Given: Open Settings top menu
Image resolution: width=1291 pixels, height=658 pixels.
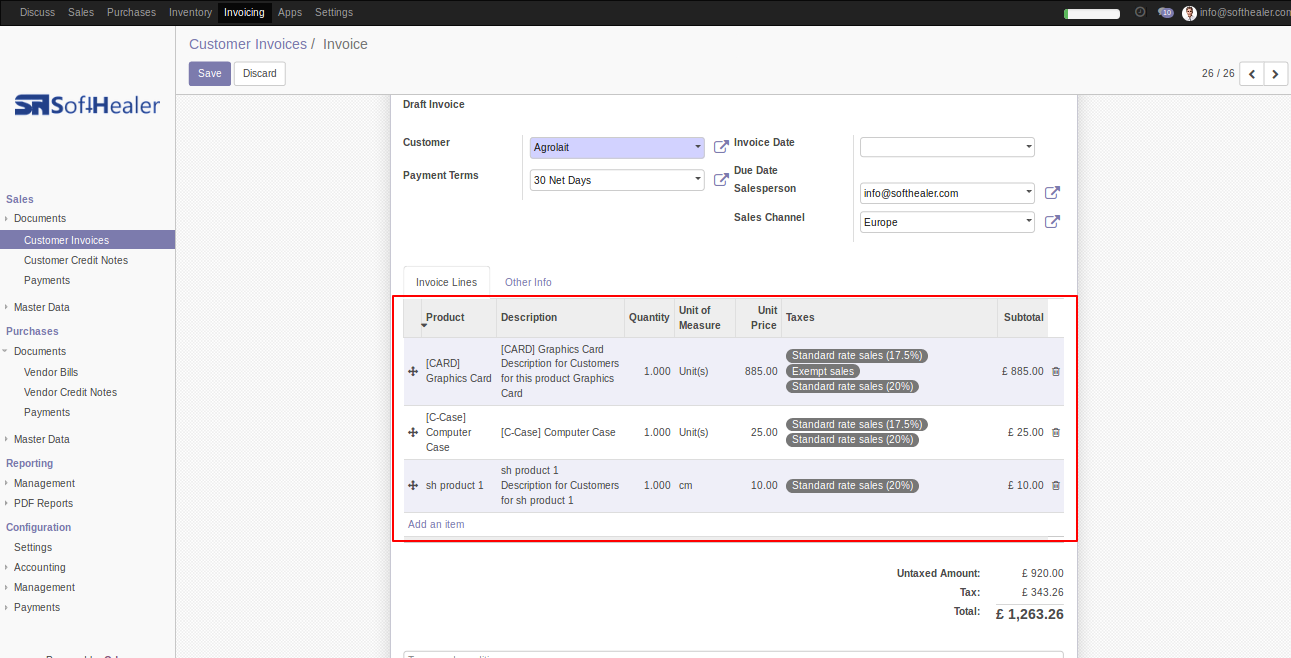Looking at the screenshot, I should click(334, 12).
